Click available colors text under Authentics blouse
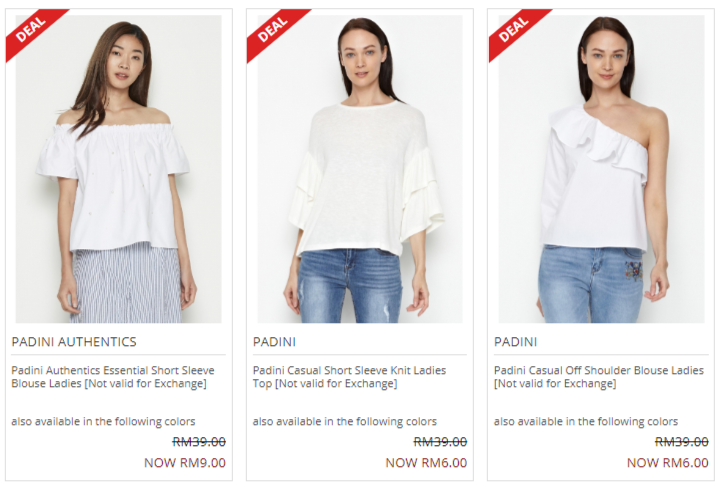Viewport: 720px width, 489px height. point(103,422)
